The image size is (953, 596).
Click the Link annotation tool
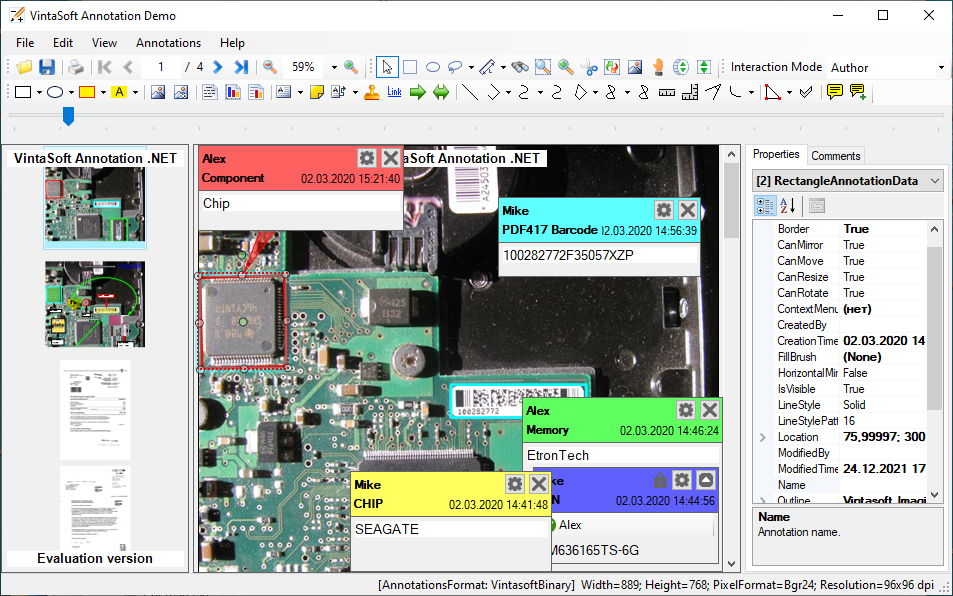pyautogui.click(x=394, y=93)
